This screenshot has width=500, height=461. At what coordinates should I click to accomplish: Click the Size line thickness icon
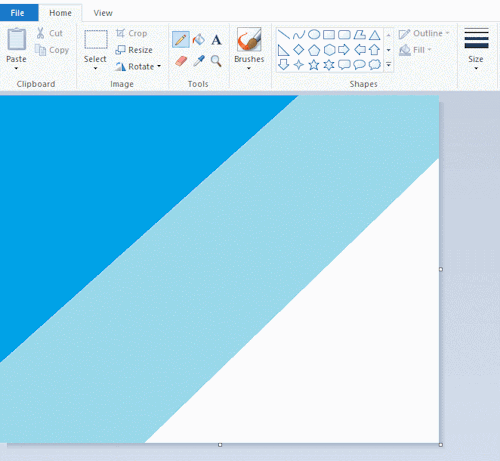(x=476, y=38)
